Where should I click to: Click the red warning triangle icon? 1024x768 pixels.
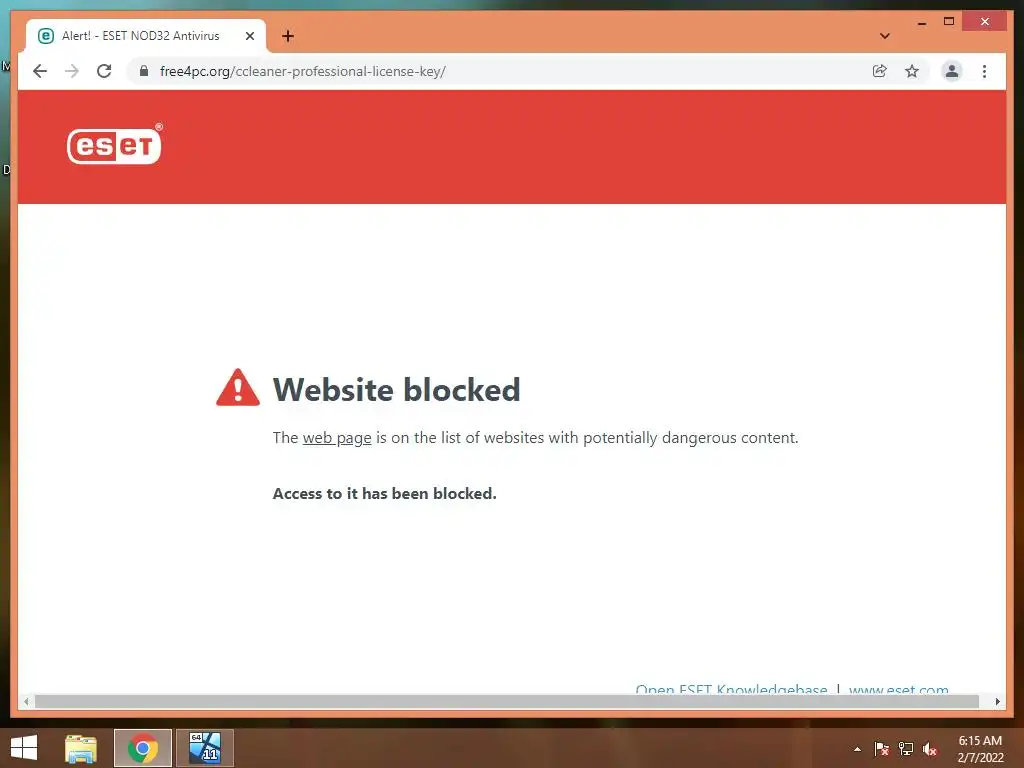238,387
